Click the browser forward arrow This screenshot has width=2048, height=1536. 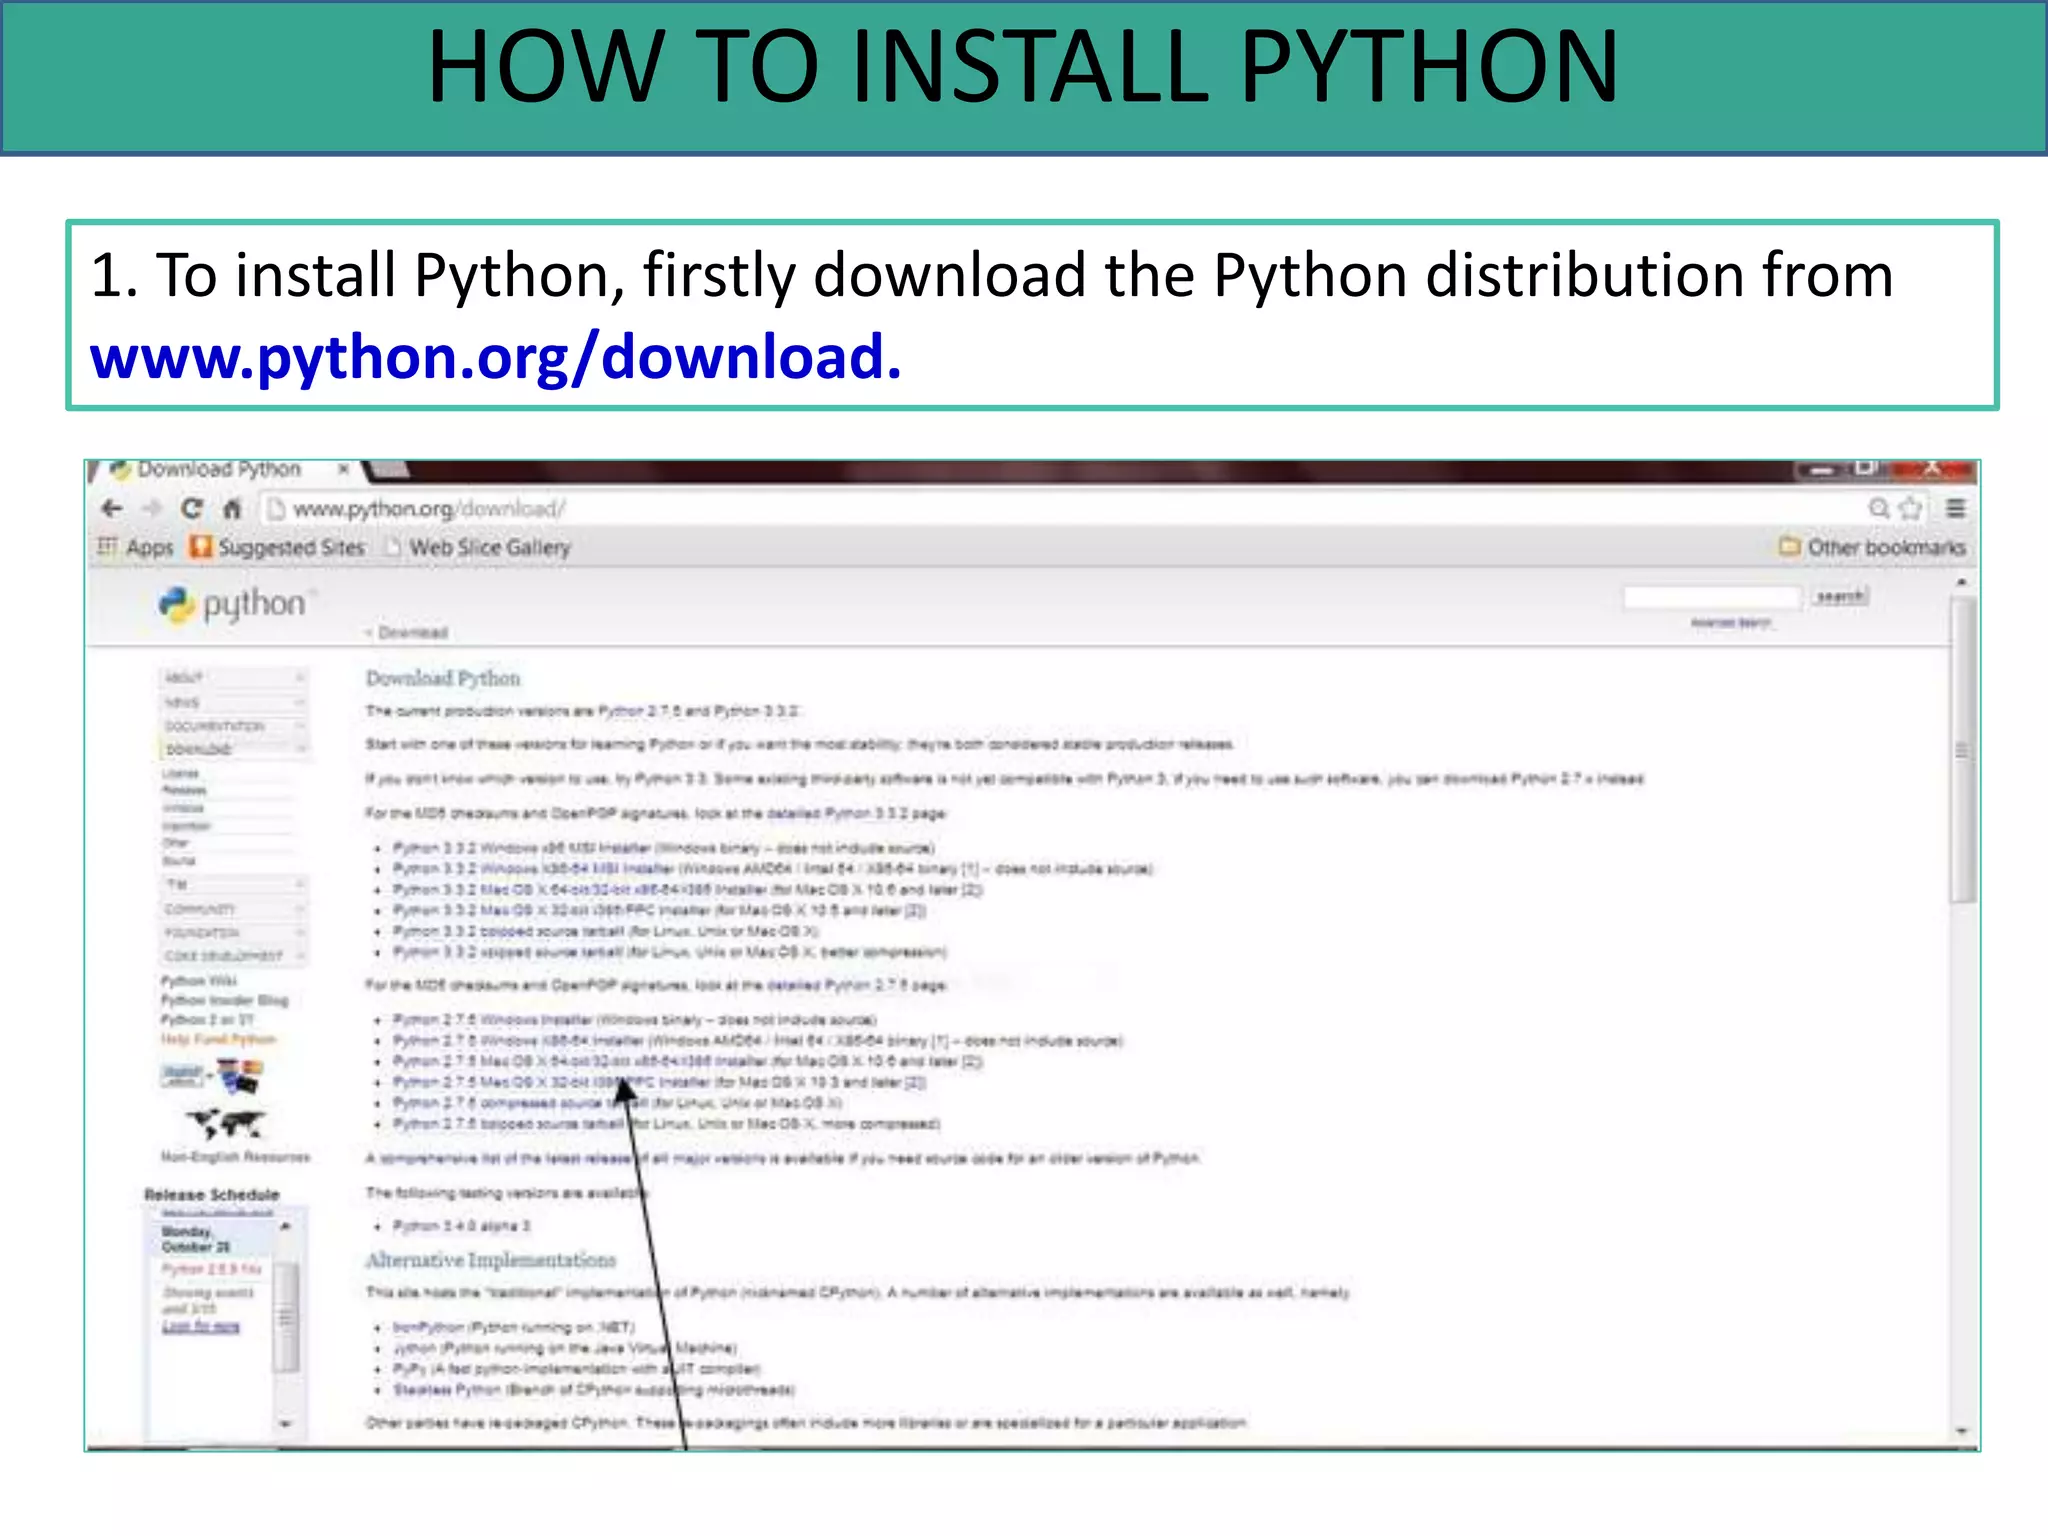(152, 508)
